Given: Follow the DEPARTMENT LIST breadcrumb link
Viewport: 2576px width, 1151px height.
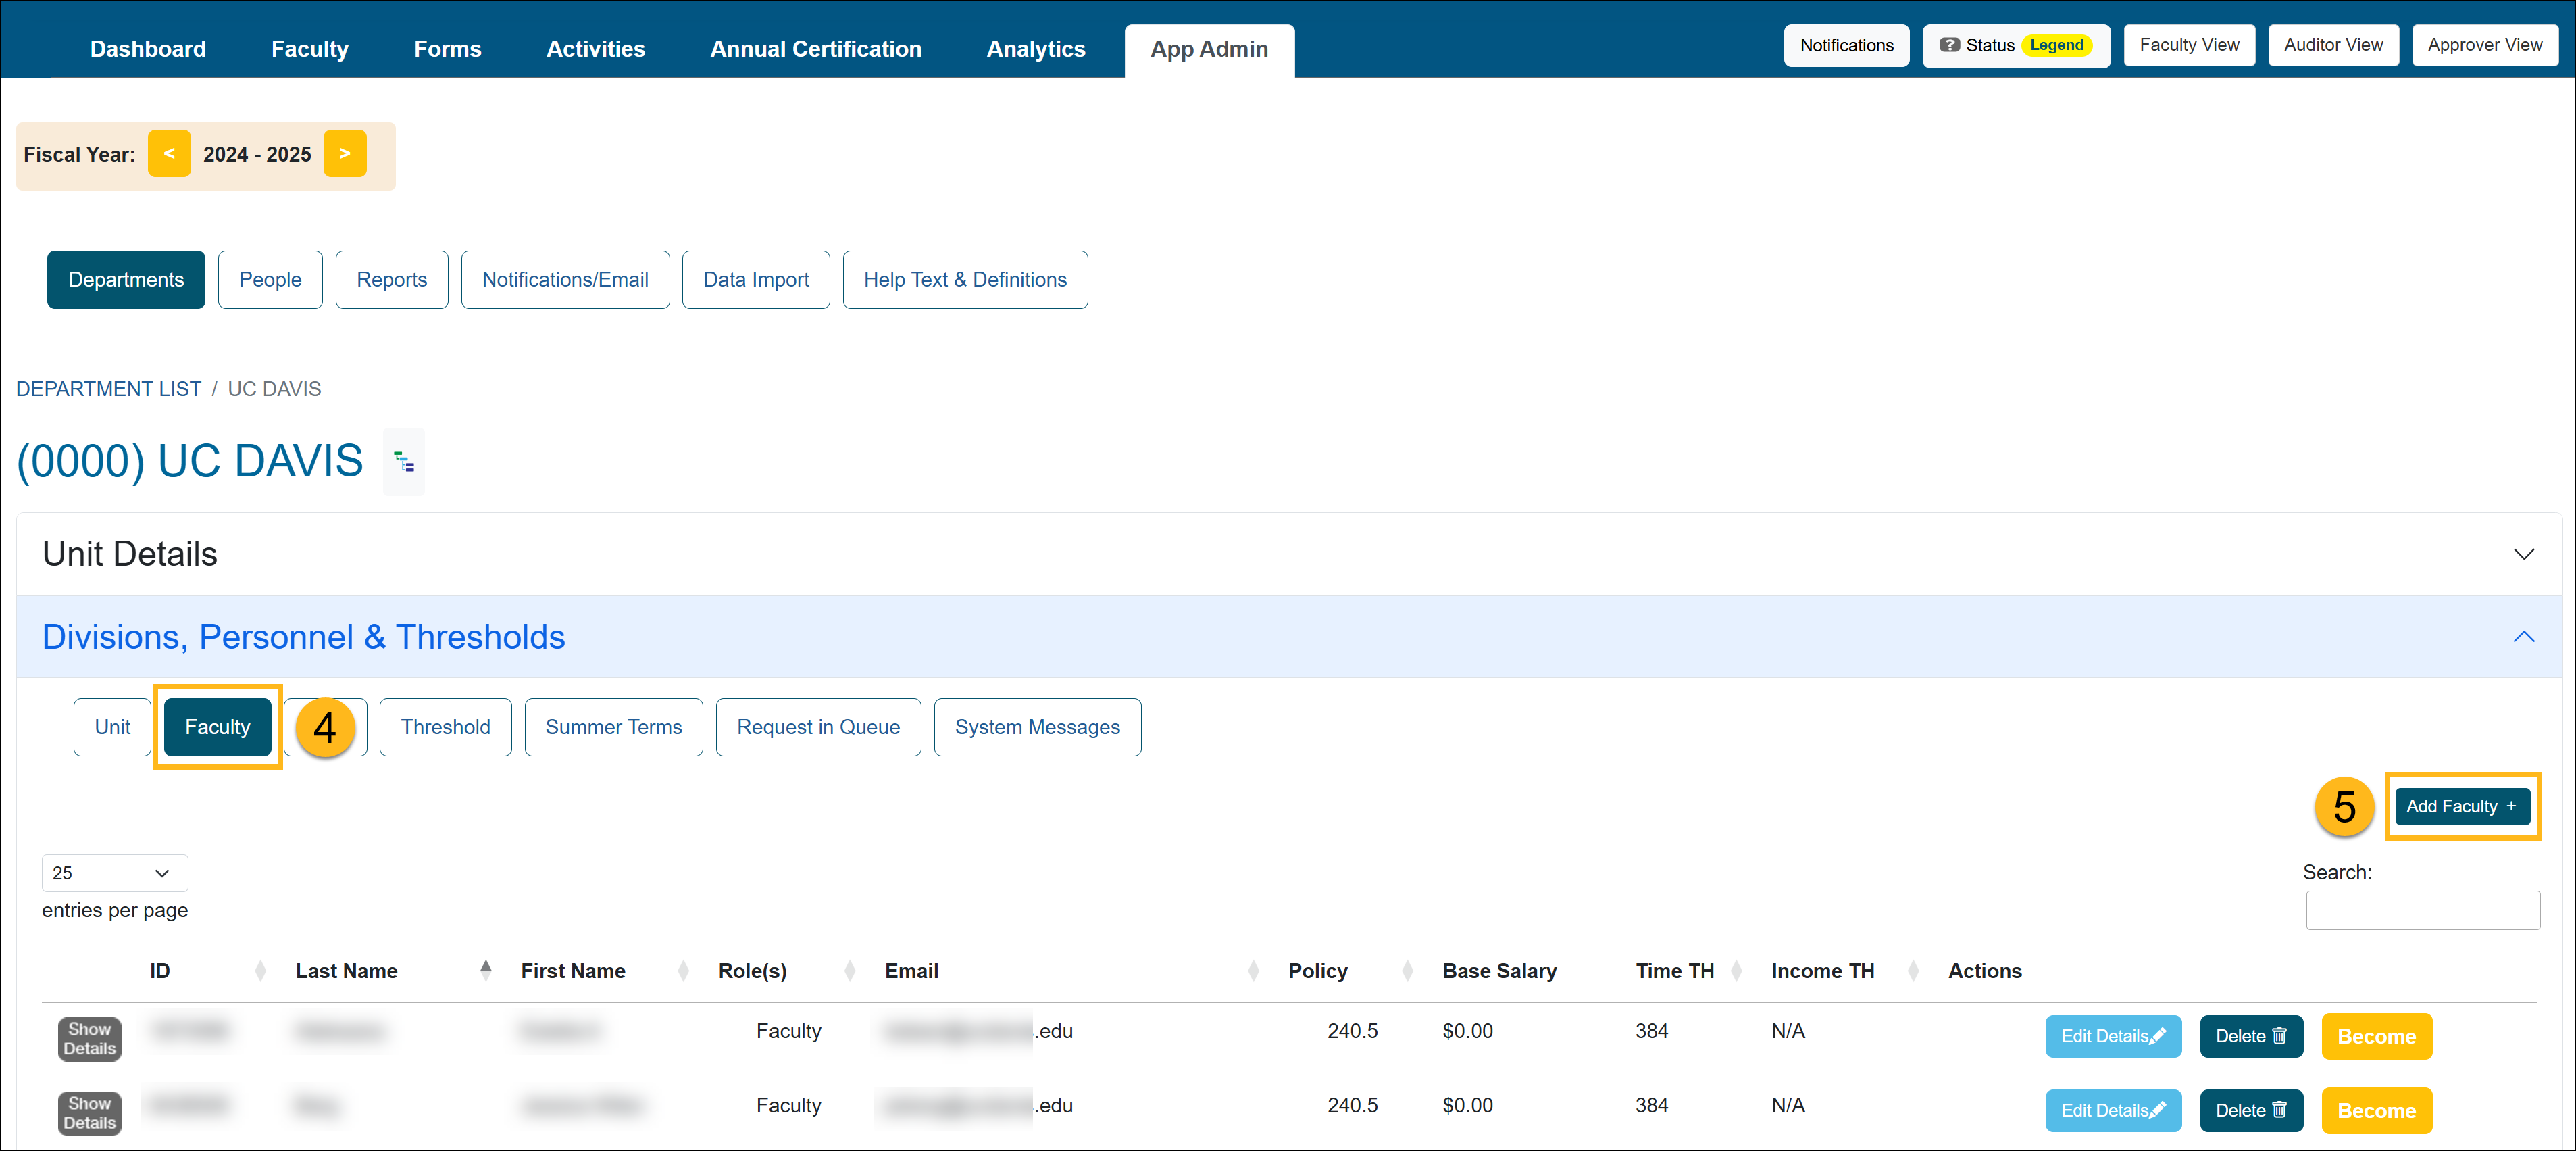Looking at the screenshot, I should click(x=108, y=389).
